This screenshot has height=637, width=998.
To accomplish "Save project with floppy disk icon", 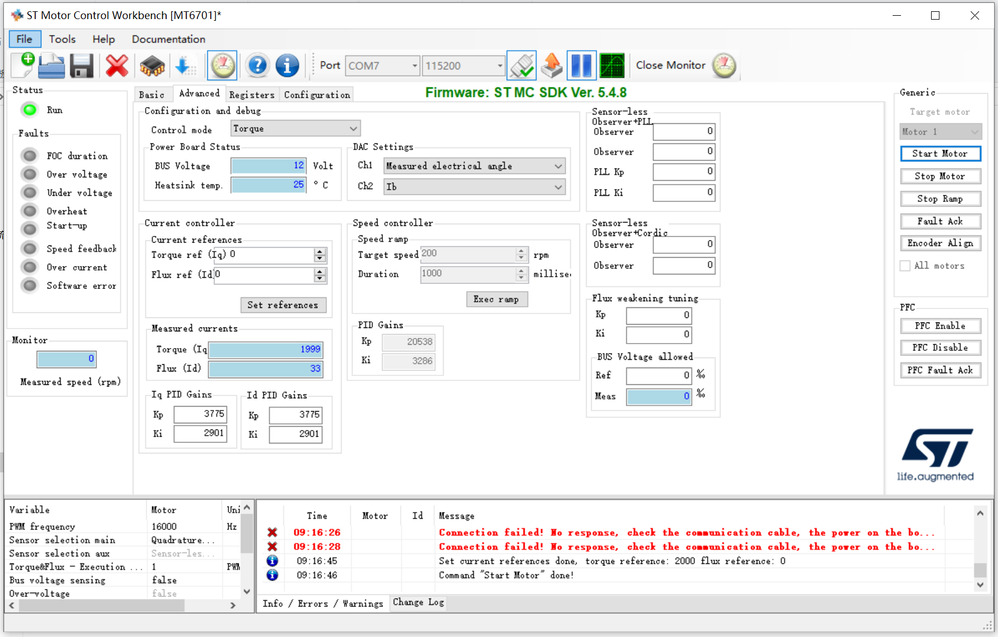I will tap(81, 66).
